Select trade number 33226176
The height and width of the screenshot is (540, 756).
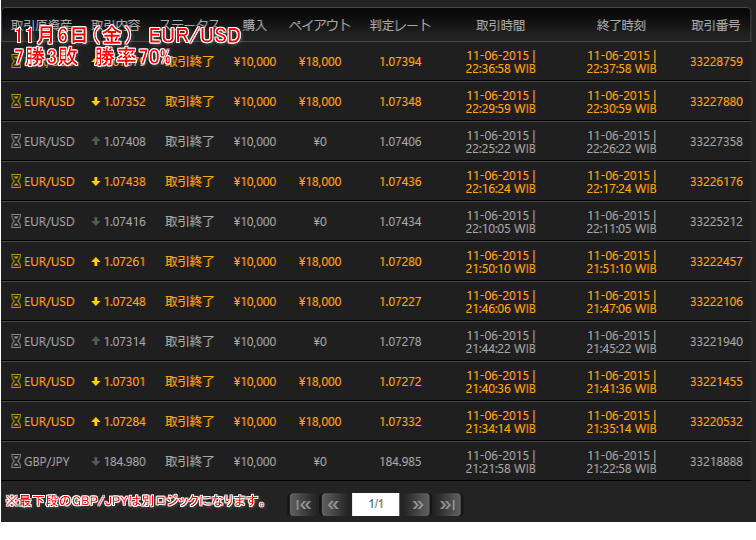(716, 182)
